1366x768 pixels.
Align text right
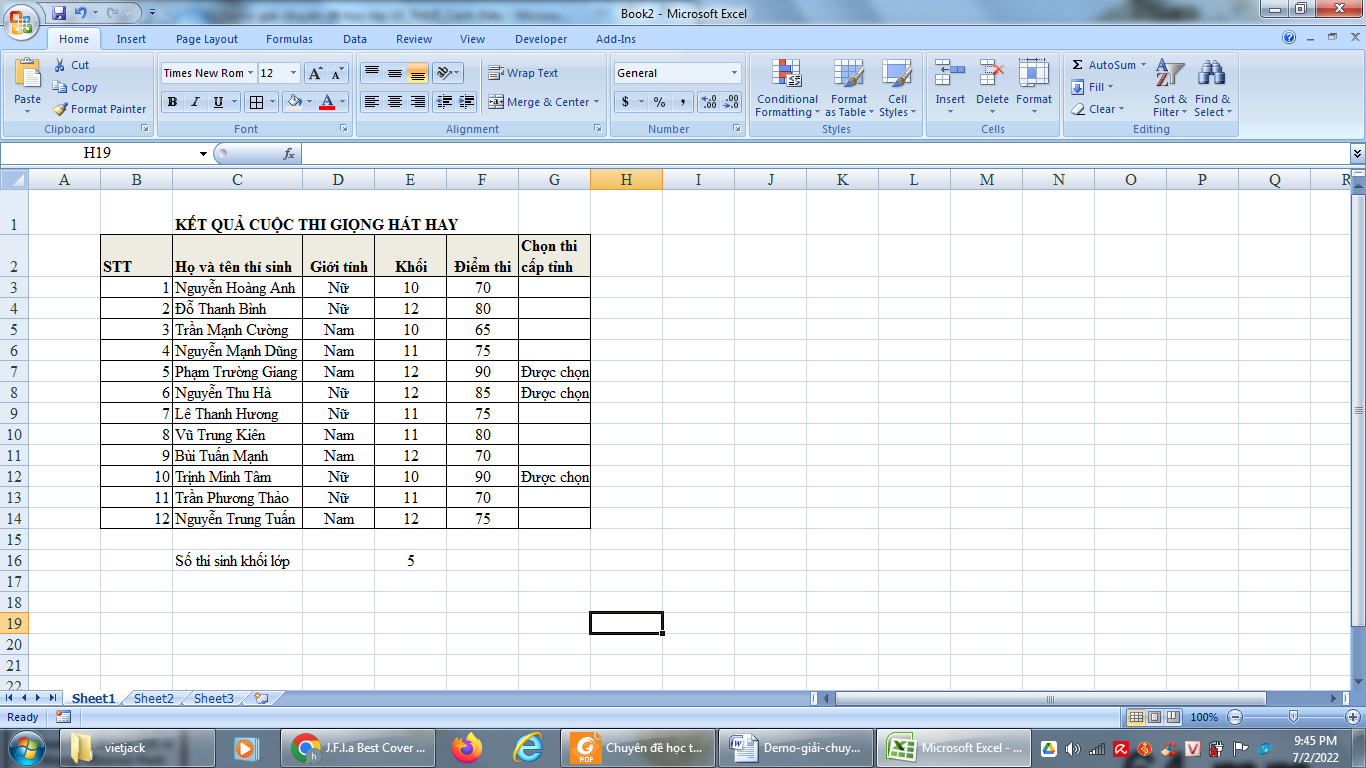417,102
